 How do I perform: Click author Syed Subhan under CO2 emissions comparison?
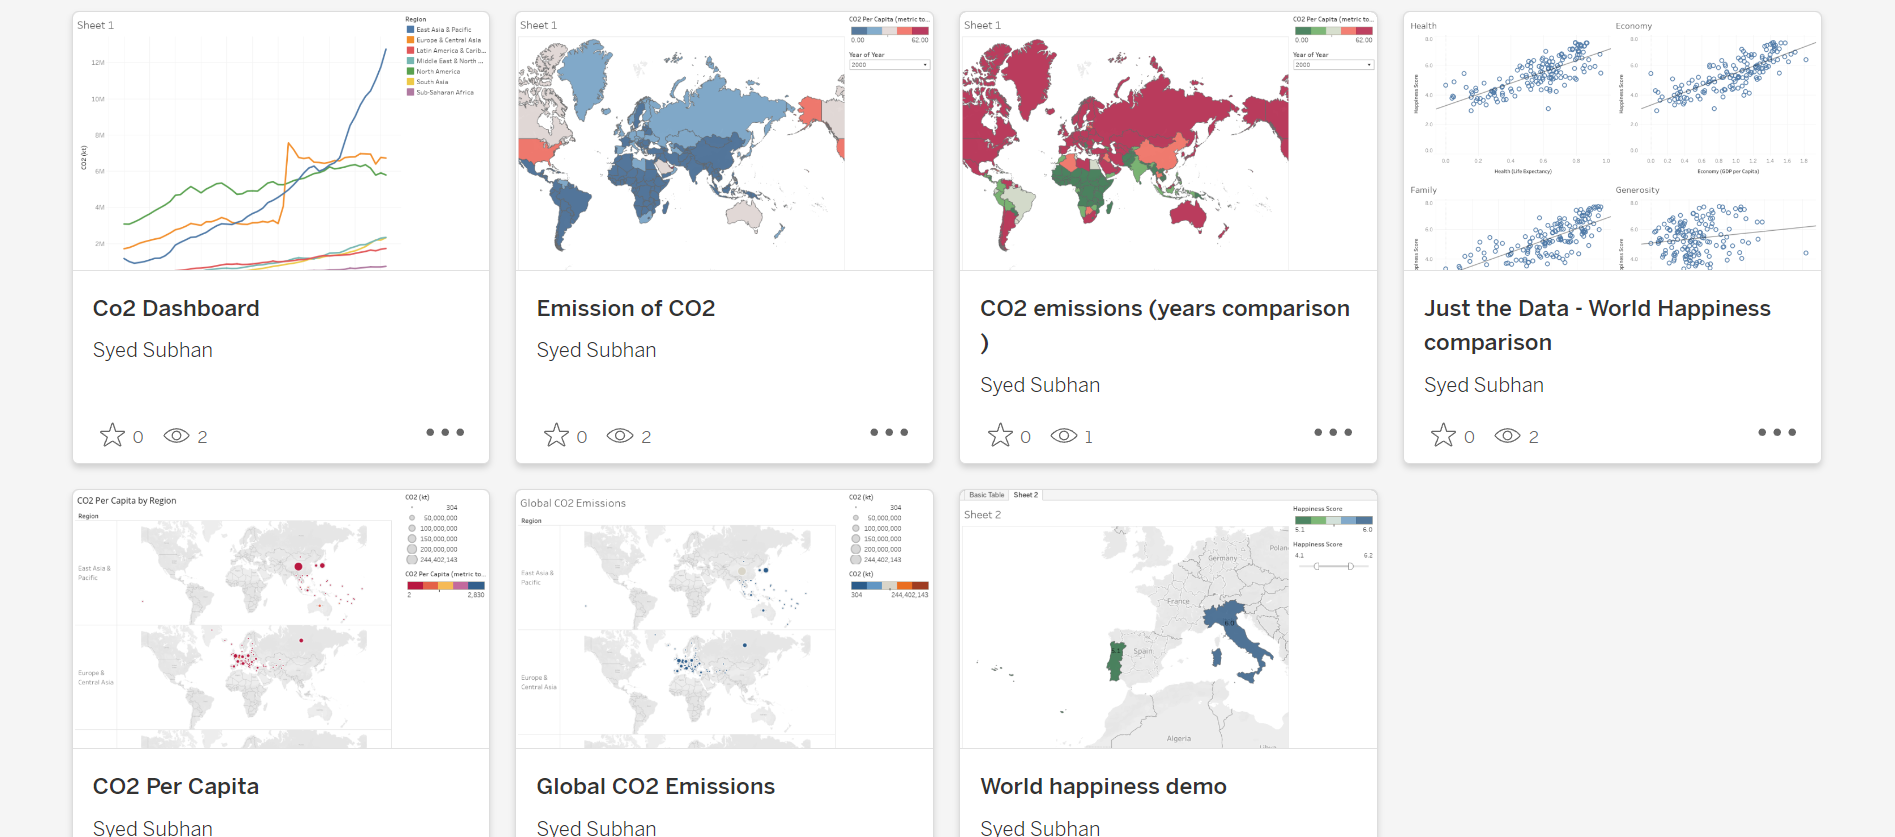click(x=1040, y=385)
